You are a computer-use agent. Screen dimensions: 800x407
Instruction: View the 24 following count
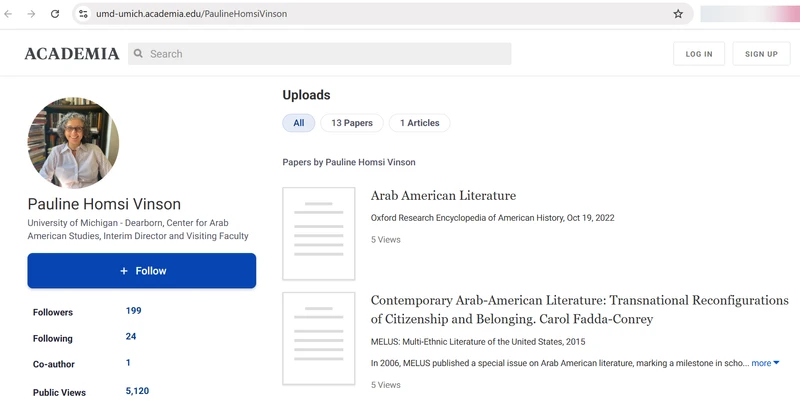pyautogui.click(x=131, y=336)
